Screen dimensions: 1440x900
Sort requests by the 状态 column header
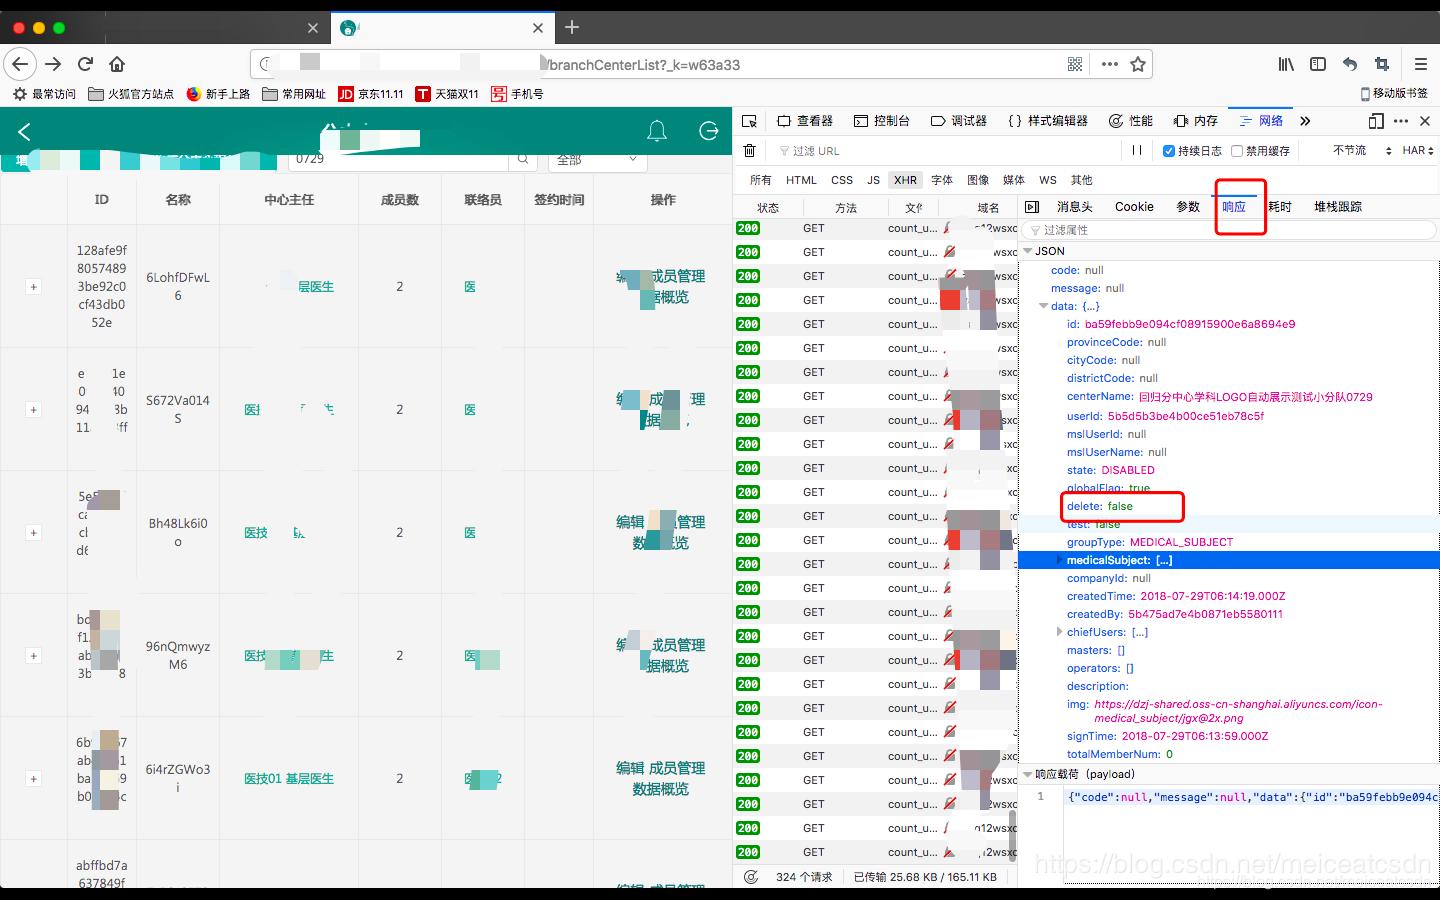[768, 207]
